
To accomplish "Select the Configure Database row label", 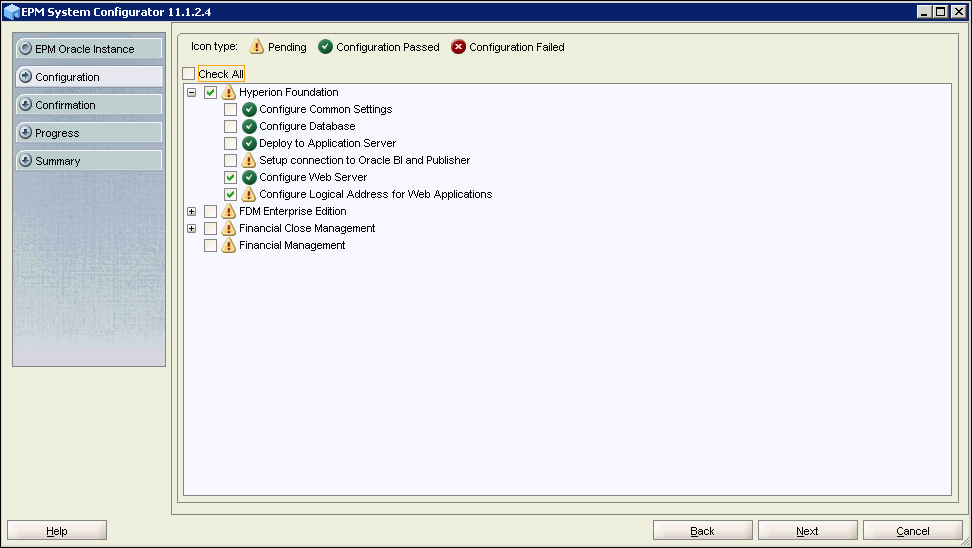I will click(307, 126).
